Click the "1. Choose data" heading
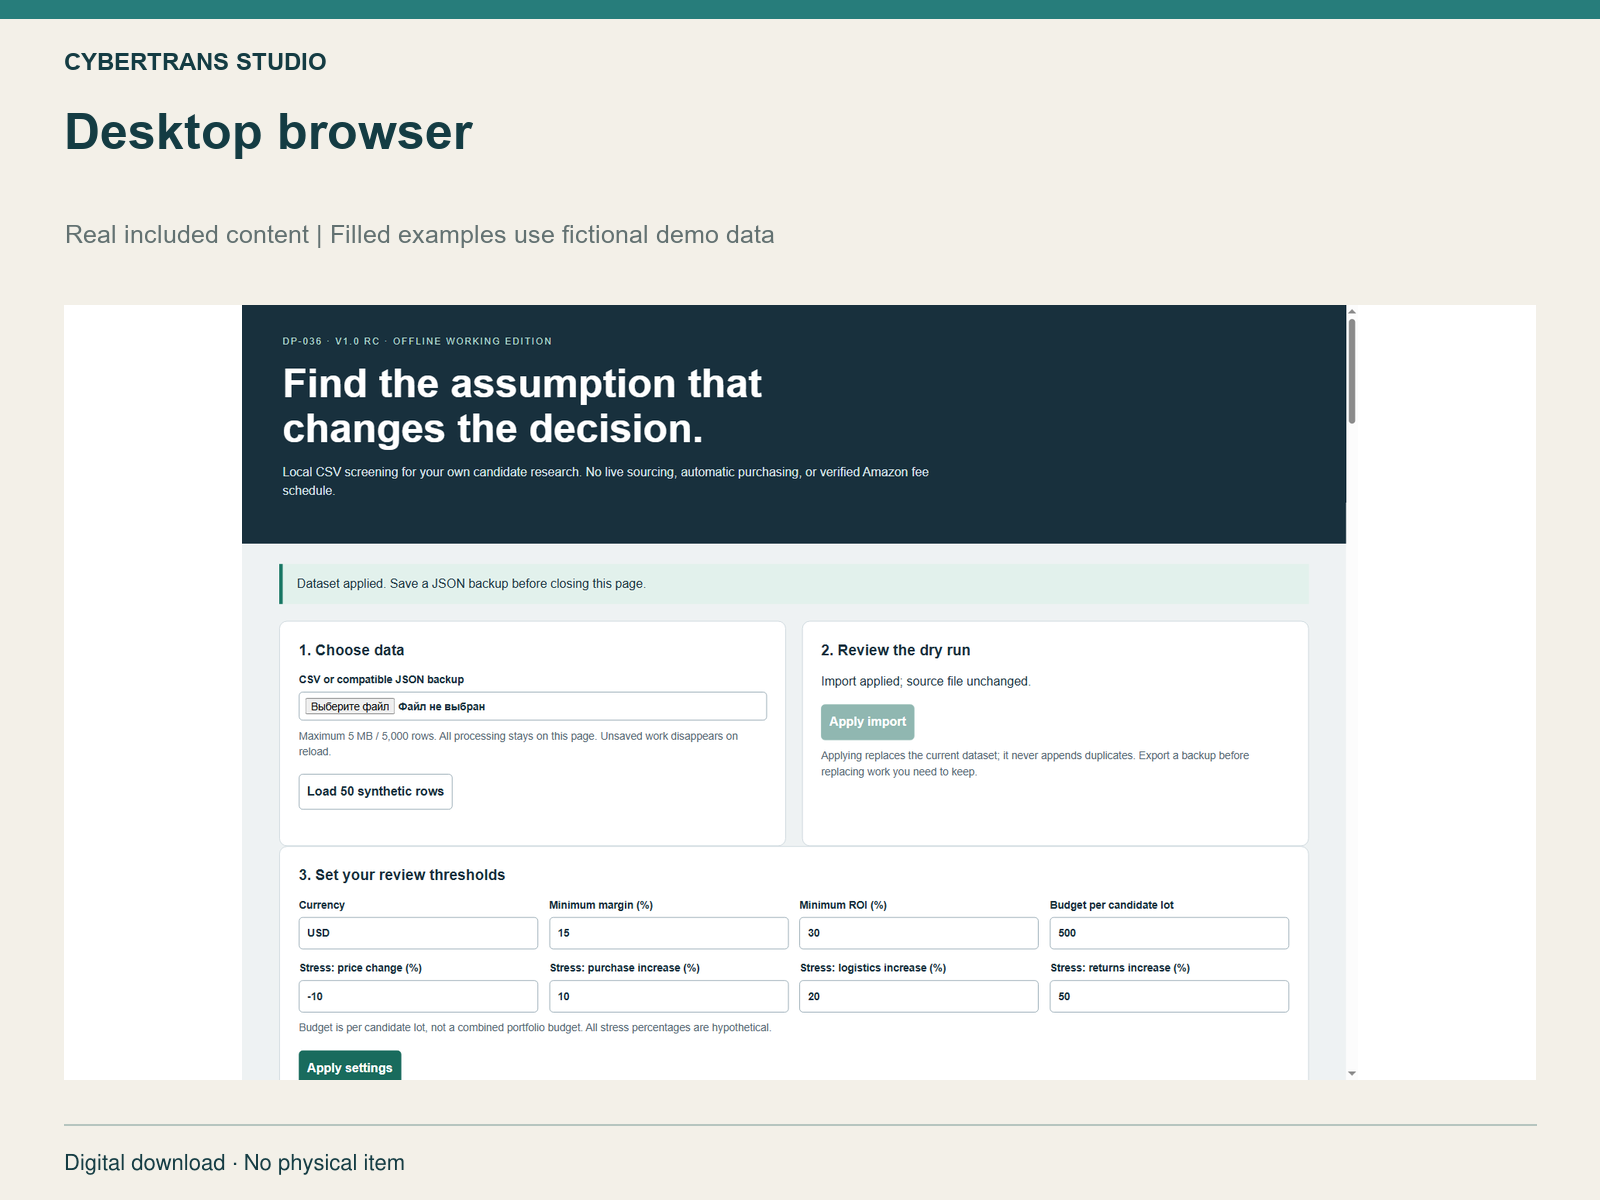This screenshot has width=1600, height=1200. pyautogui.click(x=351, y=650)
